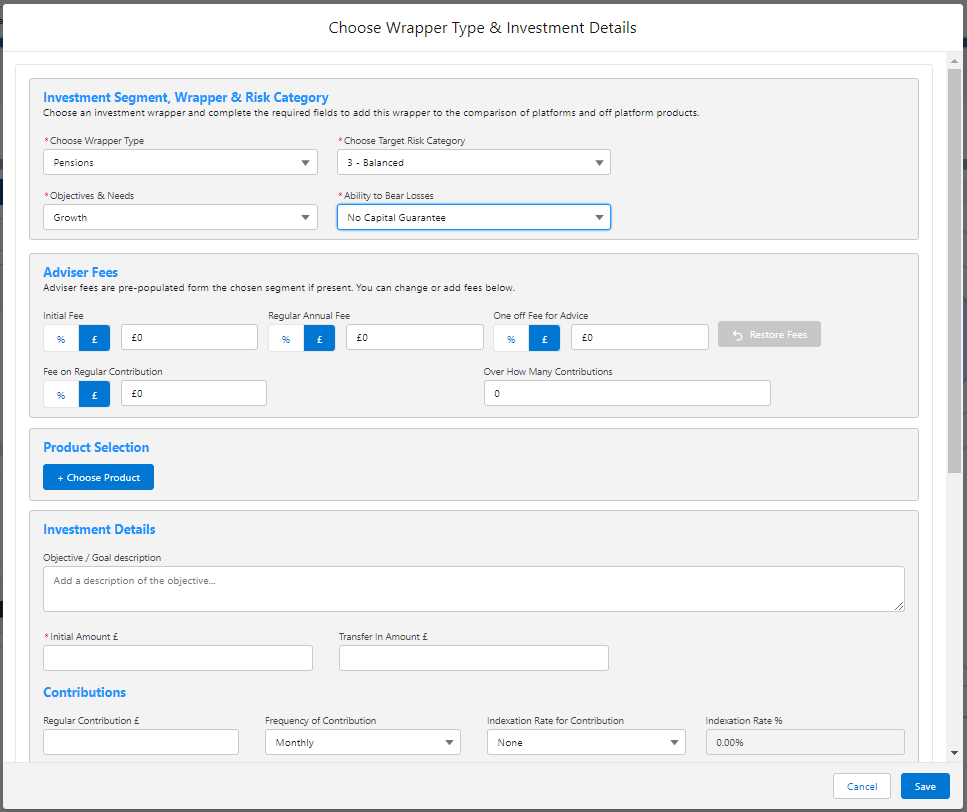Switch Initial Fee to percentage mode
The image size is (967, 812).
coord(60,339)
